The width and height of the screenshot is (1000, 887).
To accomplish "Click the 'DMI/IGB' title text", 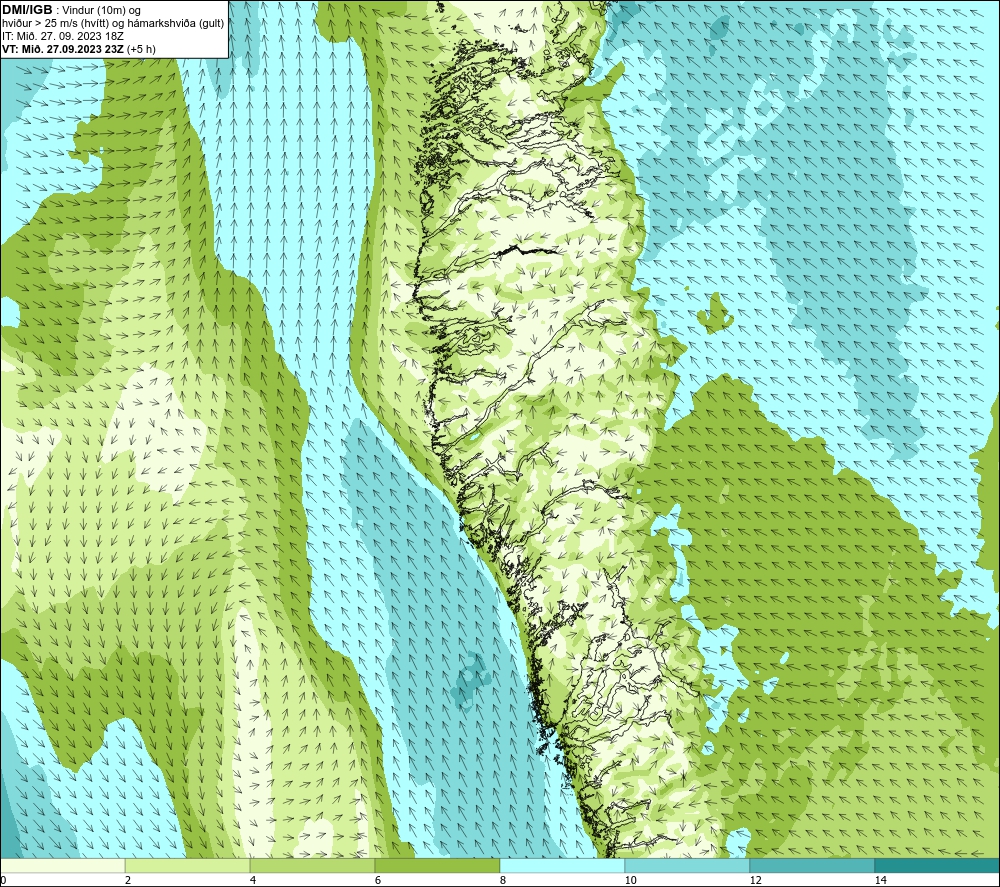I will point(27,10).
